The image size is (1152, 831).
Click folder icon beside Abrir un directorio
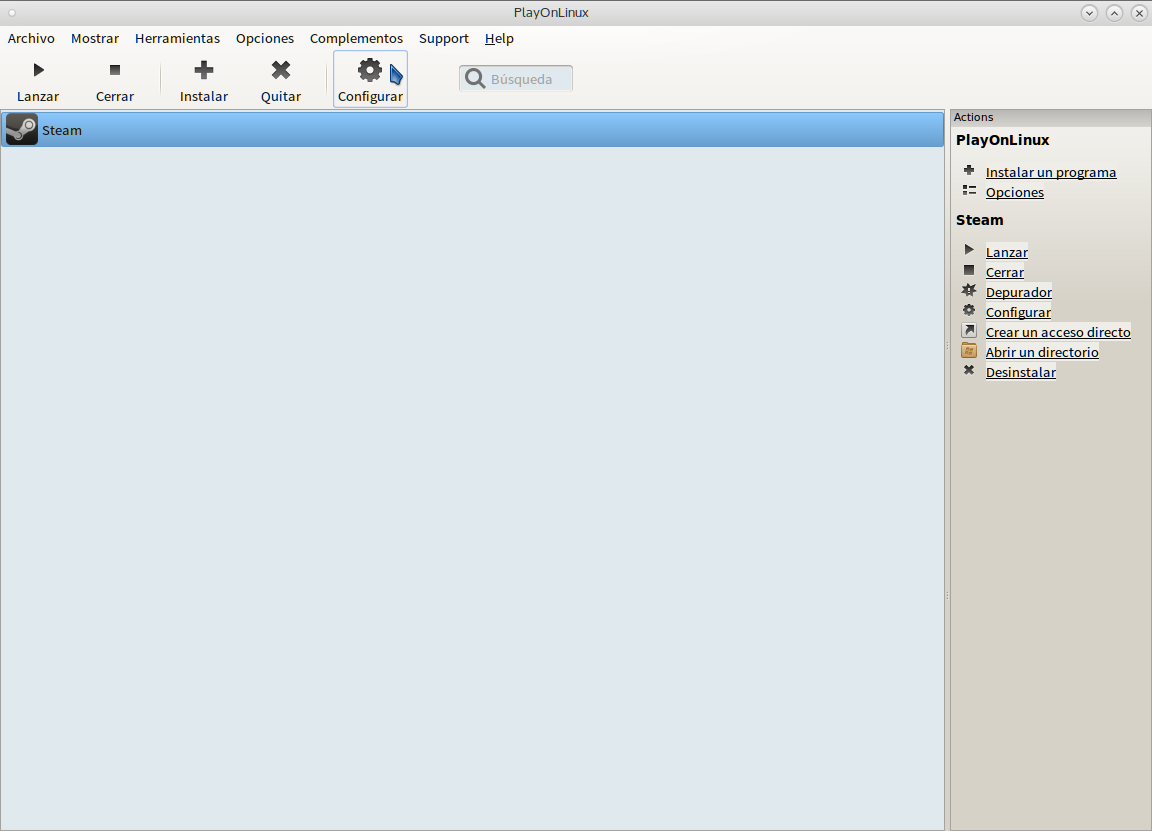pos(969,350)
